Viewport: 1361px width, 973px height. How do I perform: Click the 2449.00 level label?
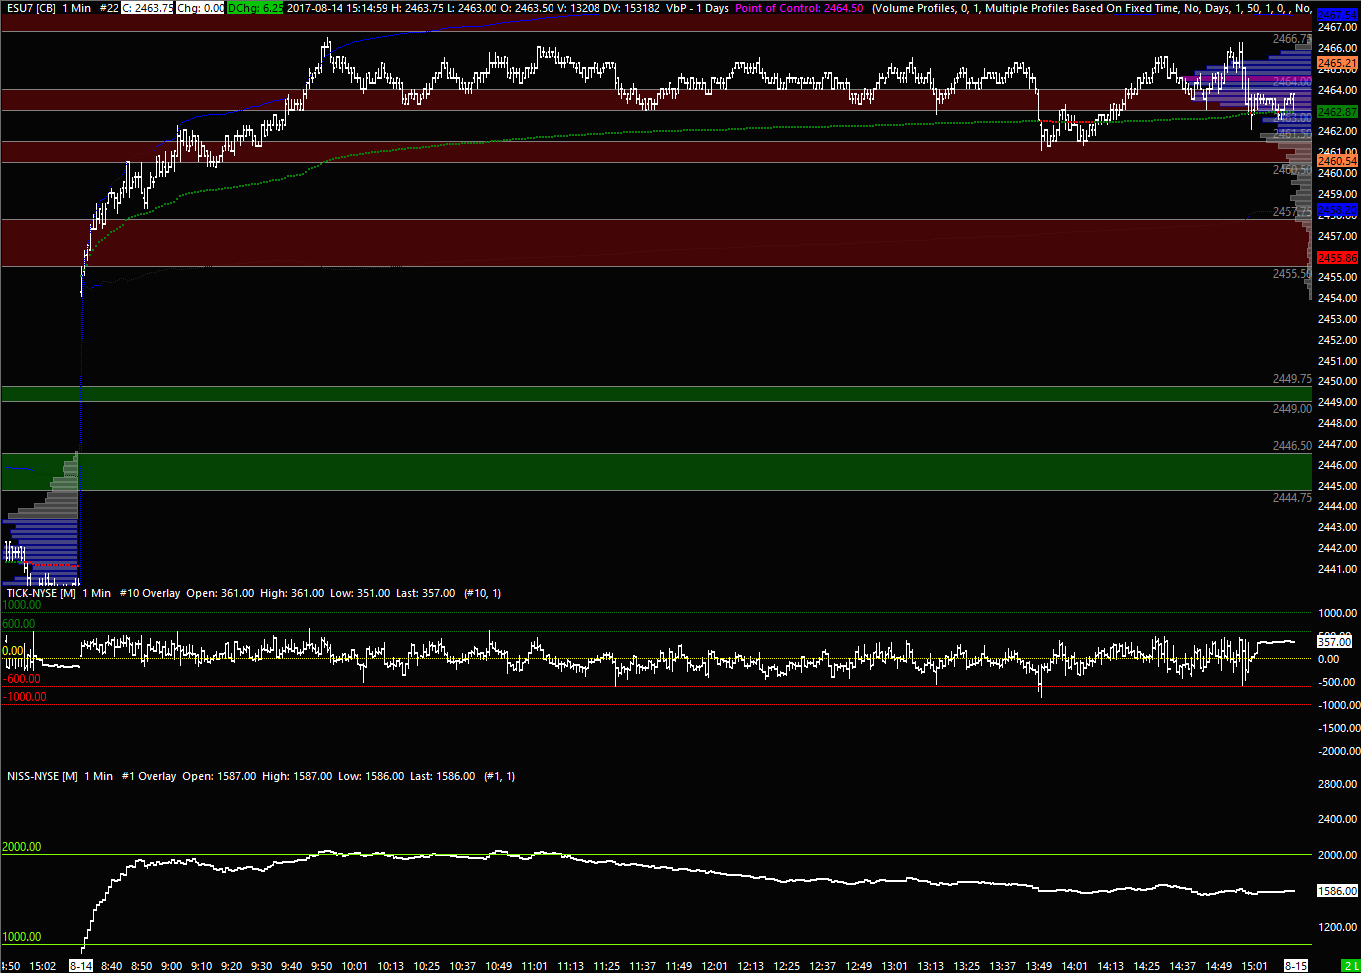click(1292, 409)
